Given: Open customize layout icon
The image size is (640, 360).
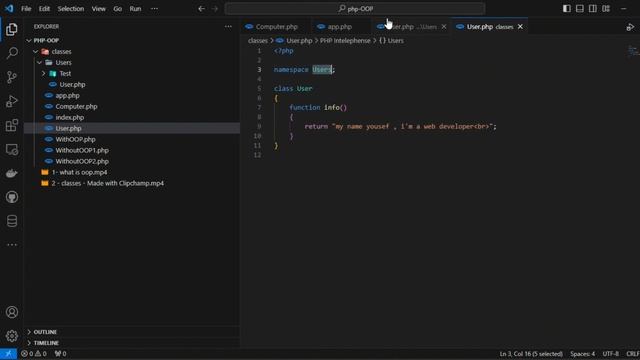Looking at the screenshot, I should coord(606,9).
